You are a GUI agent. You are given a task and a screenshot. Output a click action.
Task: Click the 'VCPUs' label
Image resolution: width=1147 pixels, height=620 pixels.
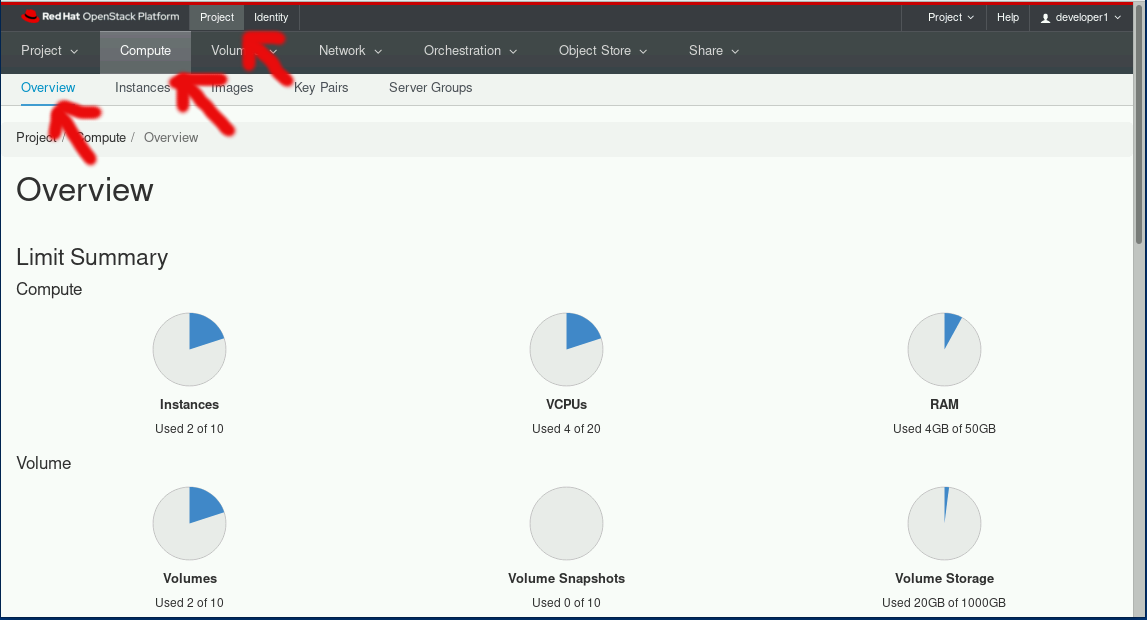coord(566,404)
